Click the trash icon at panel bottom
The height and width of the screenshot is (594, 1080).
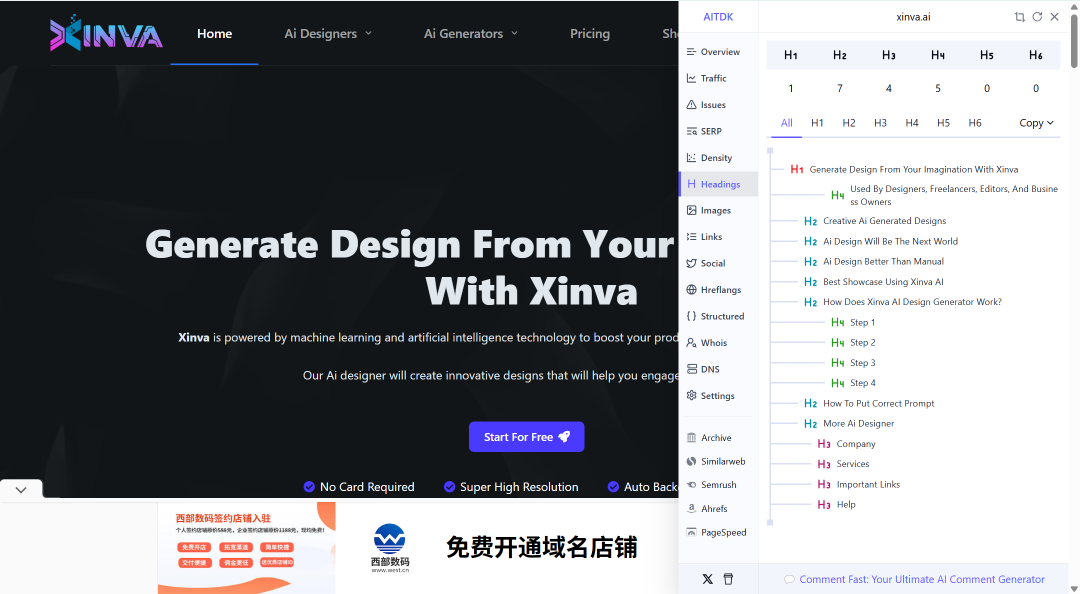click(x=728, y=579)
